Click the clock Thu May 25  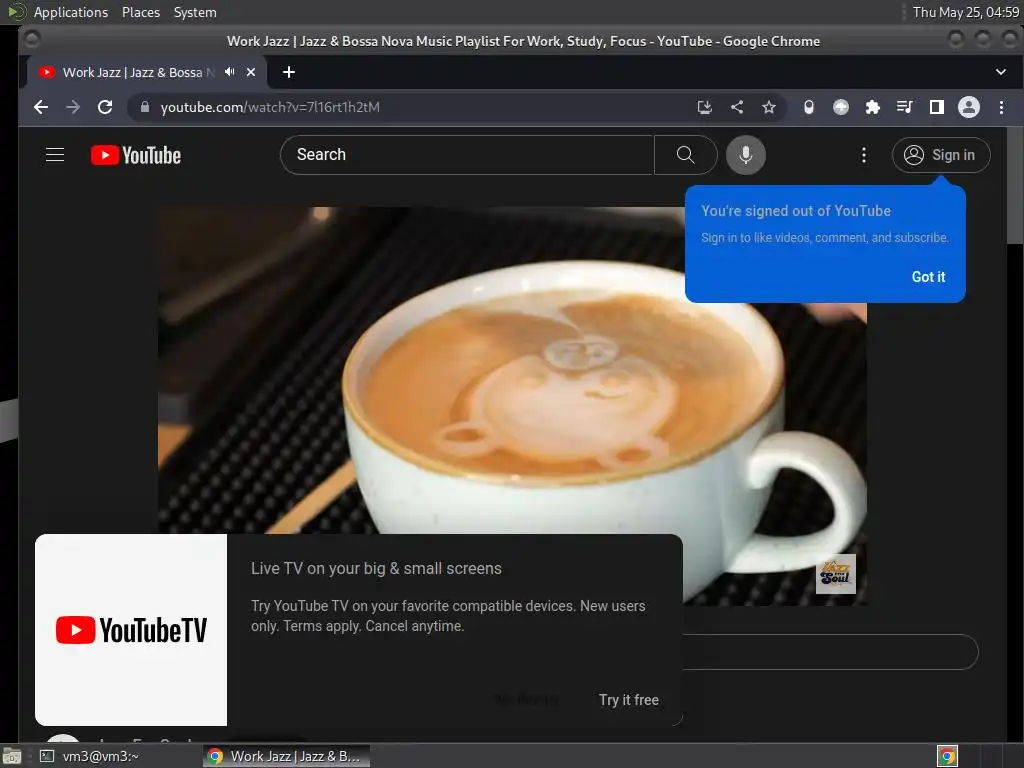point(965,12)
